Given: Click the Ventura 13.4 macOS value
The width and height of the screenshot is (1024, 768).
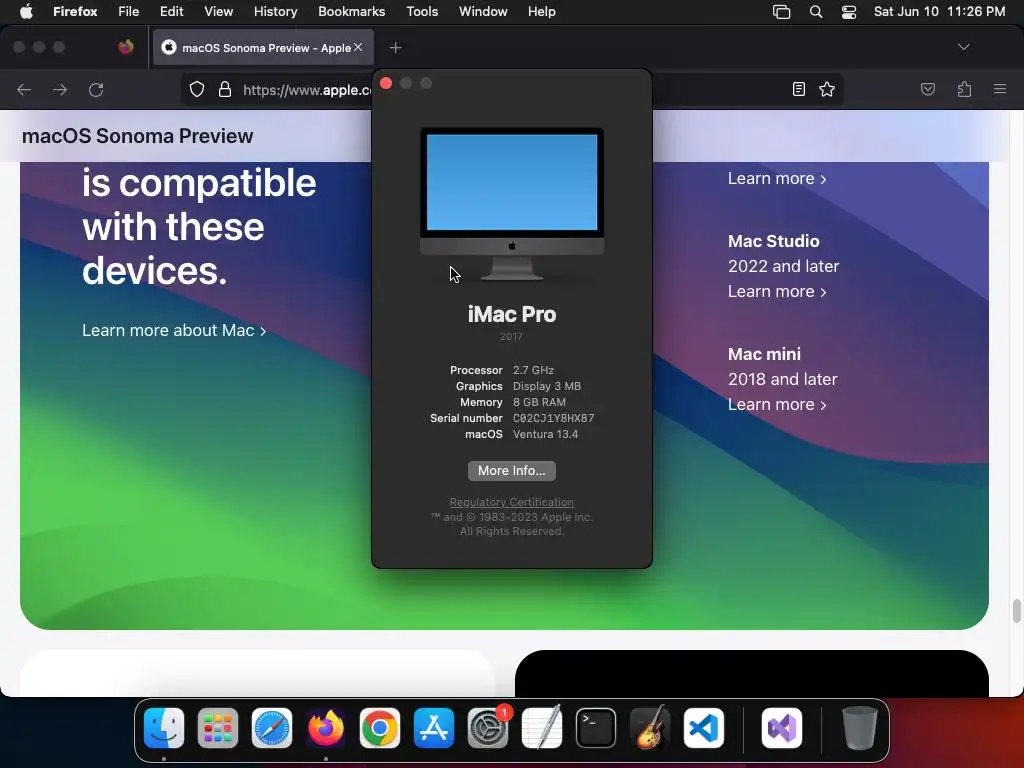Looking at the screenshot, I should (545, 434).
